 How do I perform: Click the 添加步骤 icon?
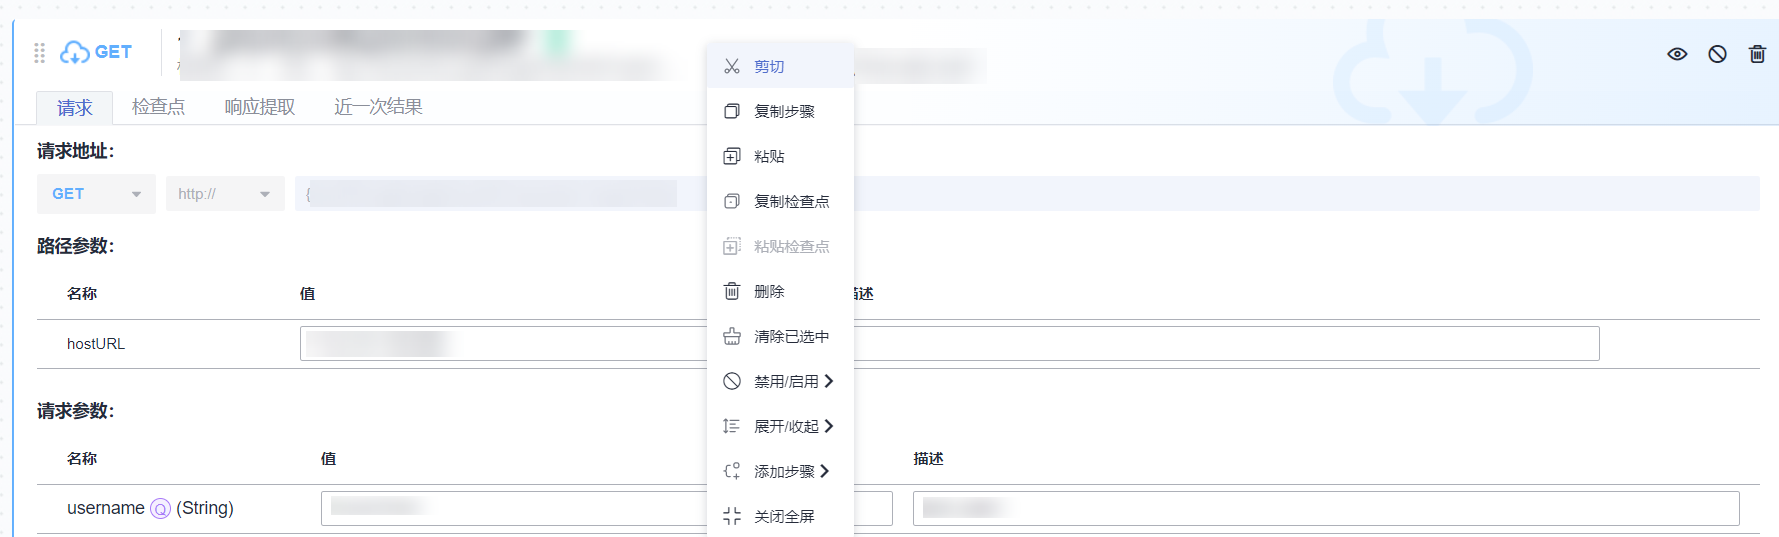(732, 471)
